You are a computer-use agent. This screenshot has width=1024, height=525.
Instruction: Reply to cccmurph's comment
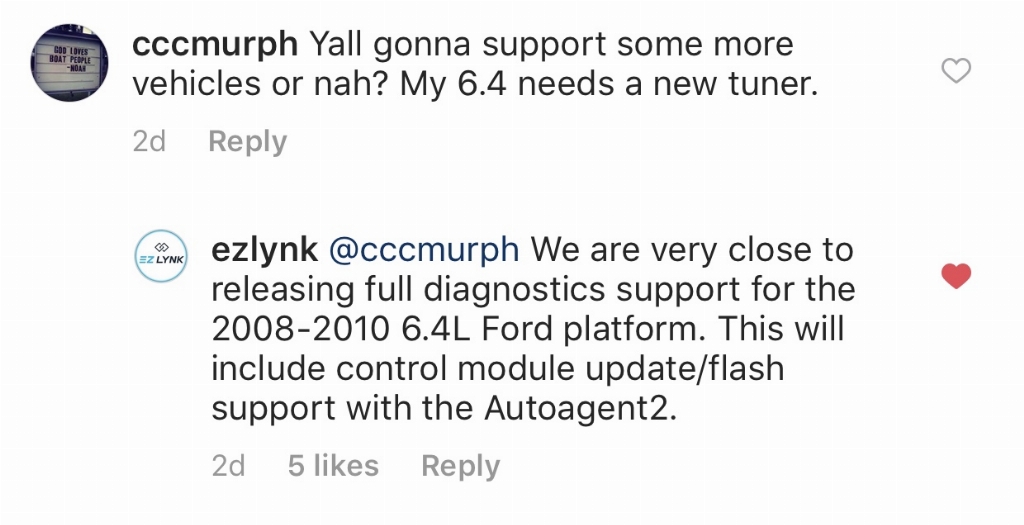[x=248, y=142]
